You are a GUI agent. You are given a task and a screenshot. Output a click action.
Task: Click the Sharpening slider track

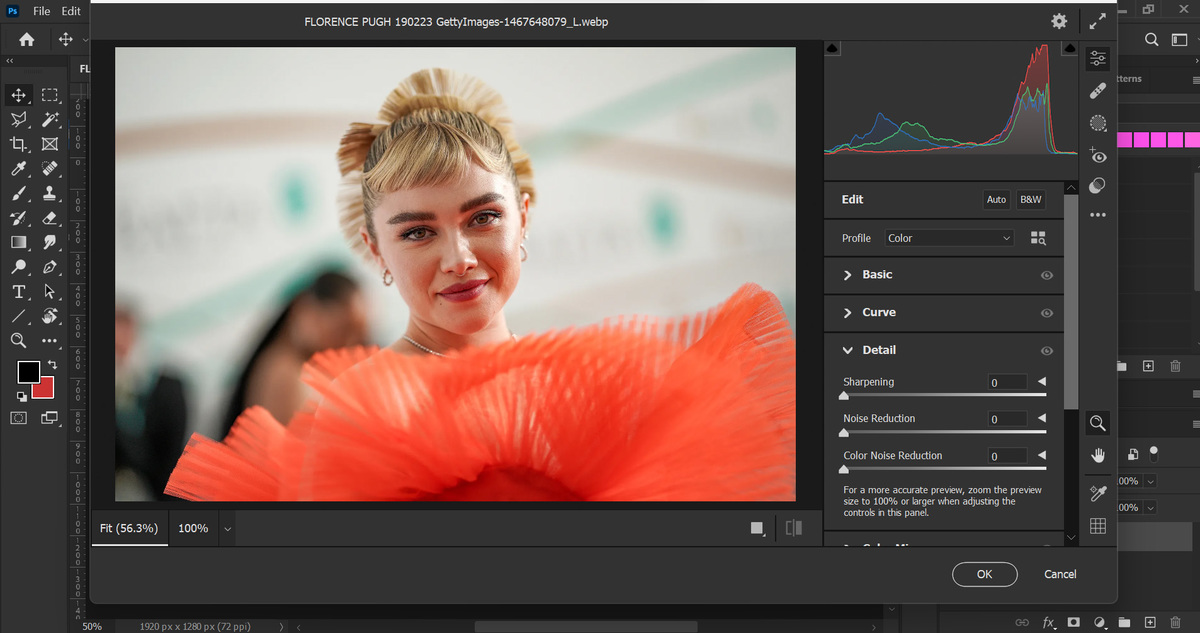[x=944, y=396]
